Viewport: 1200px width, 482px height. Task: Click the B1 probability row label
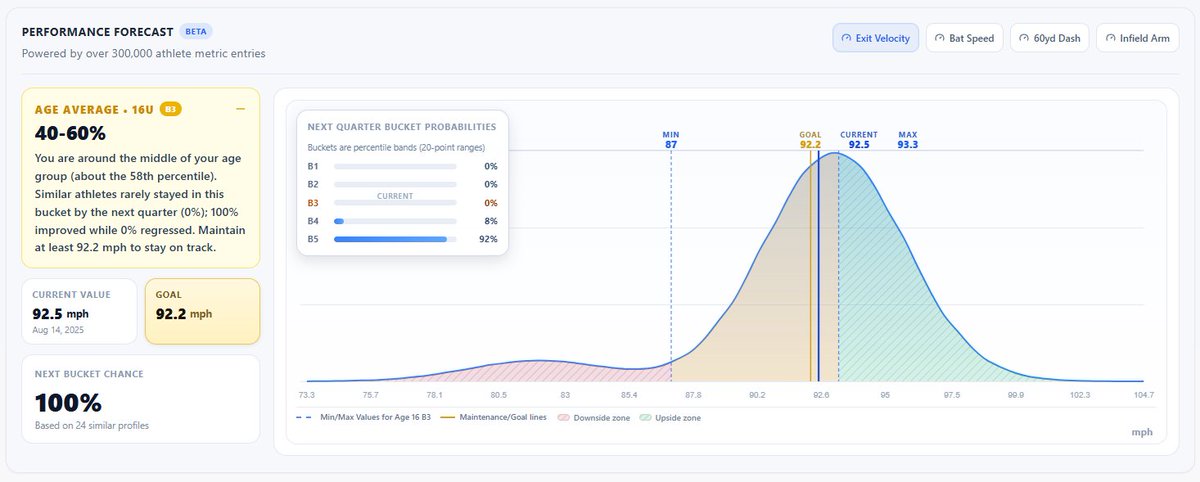pyautogui.click(x=313, y=166)
